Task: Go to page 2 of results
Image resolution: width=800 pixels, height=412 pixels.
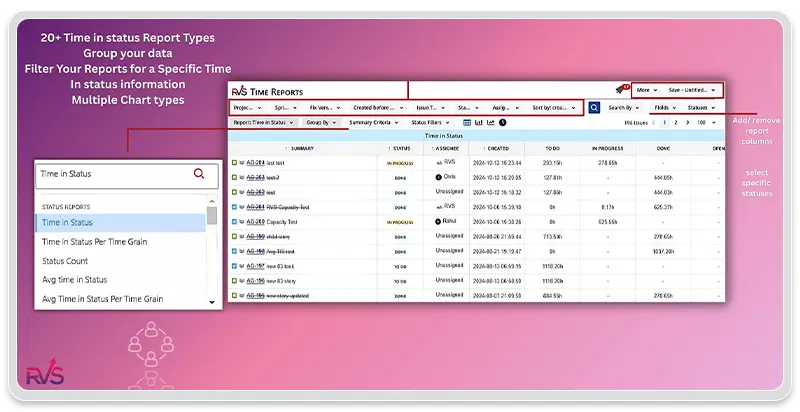Action: point(676,122)
